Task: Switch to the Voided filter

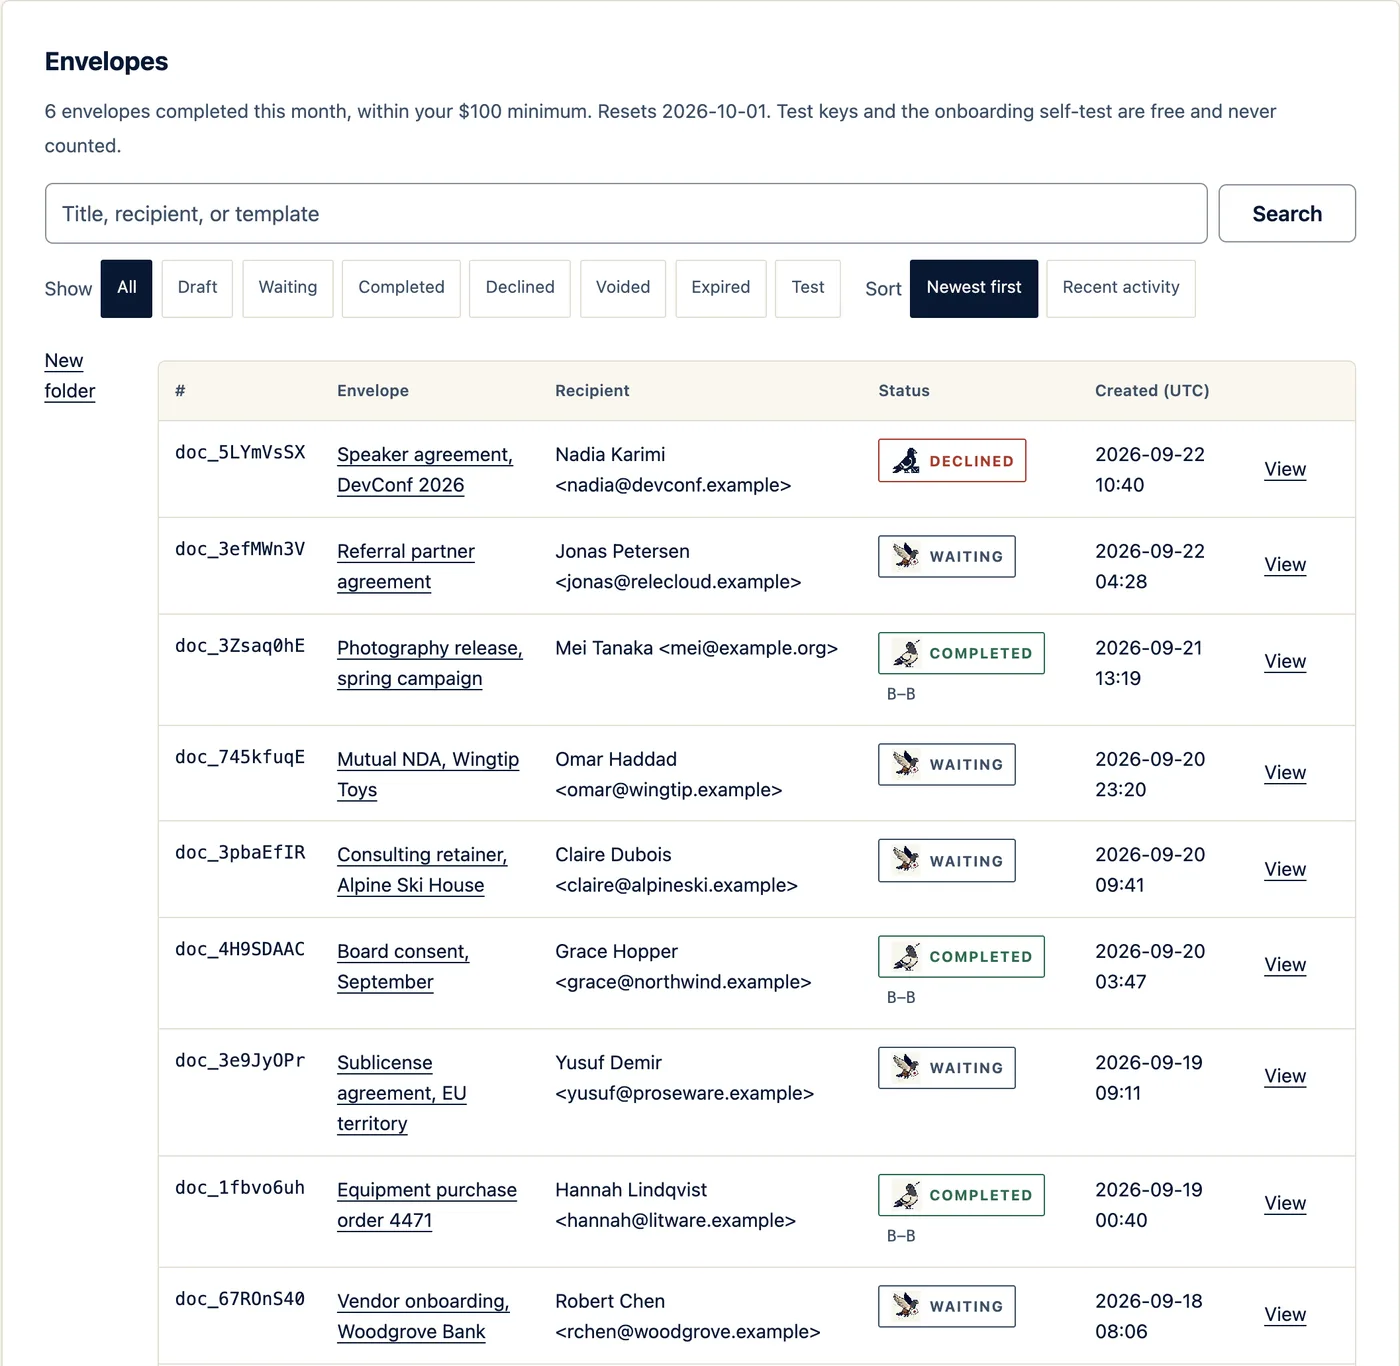Action: pos(623,288)
